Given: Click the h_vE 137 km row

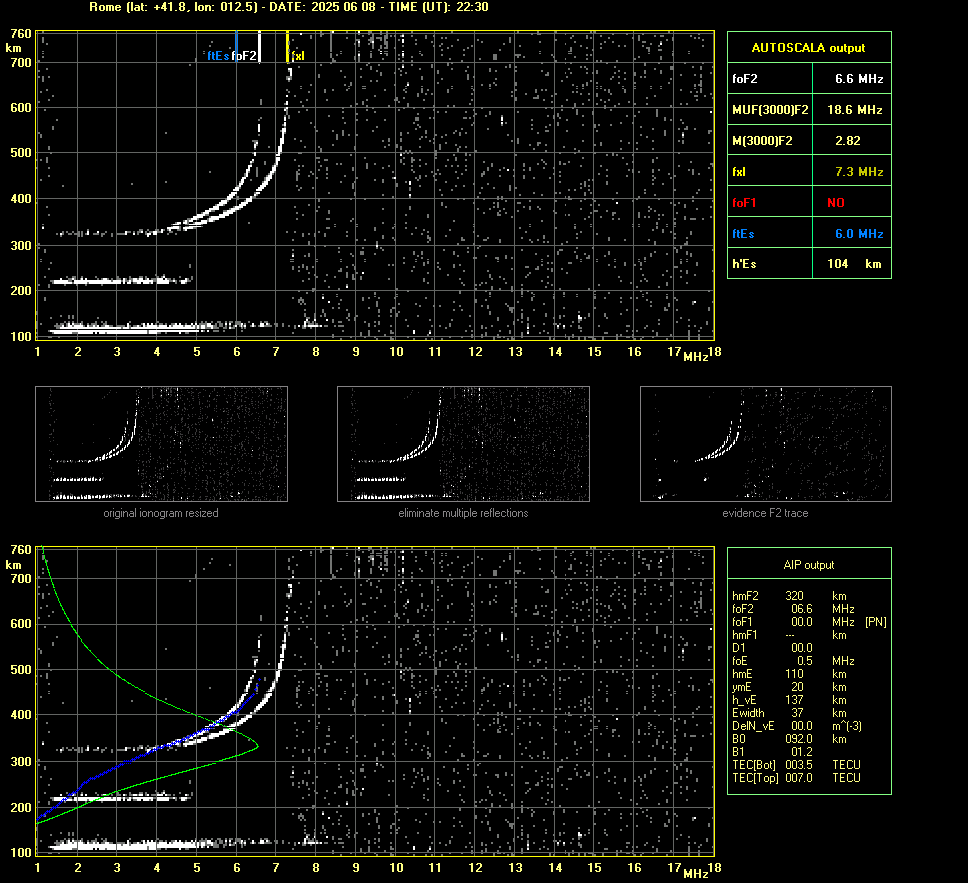Looking at the screenshot, I should pos(789,700).
